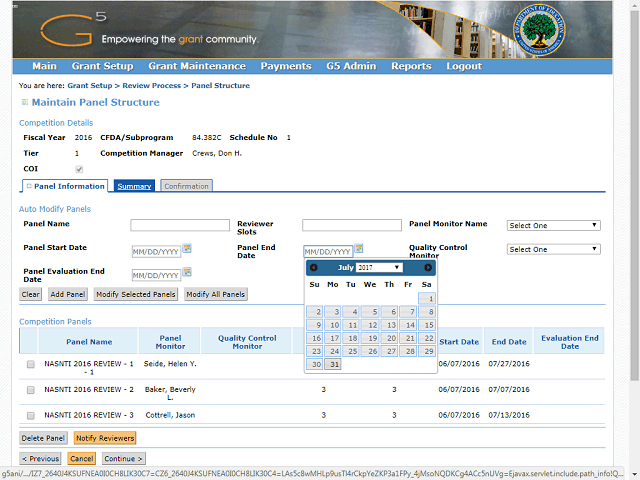The height and width of the screenshot is (480, 640).
Task: Click the Delete Panel button
Action: point(43,438)
